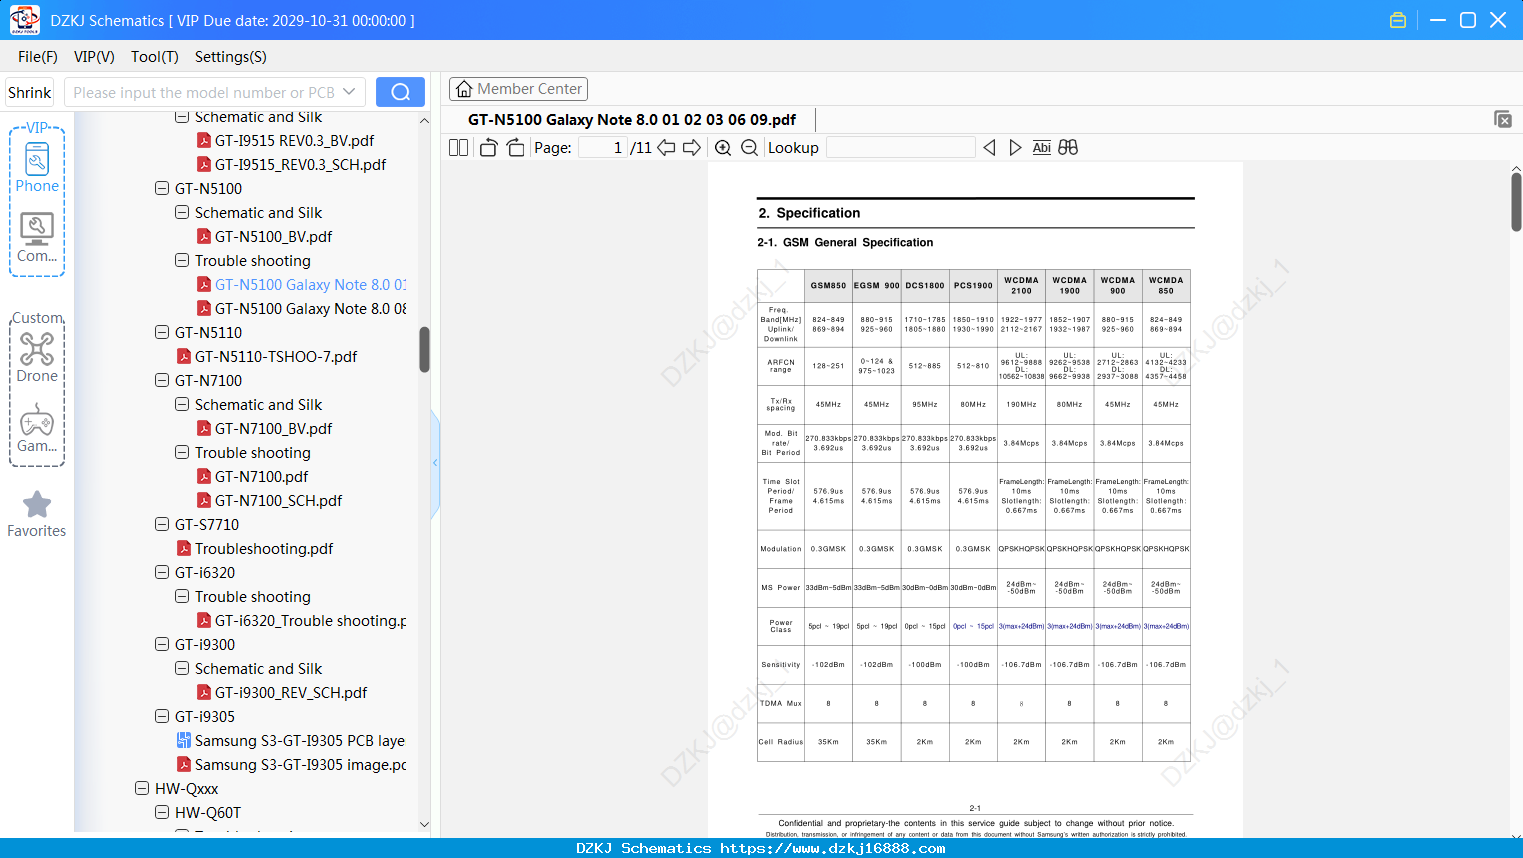The width and height of the screenshot is (1523, 858).
Task: Collapse the GT-N5100 tree node
Action: point(162,188)
